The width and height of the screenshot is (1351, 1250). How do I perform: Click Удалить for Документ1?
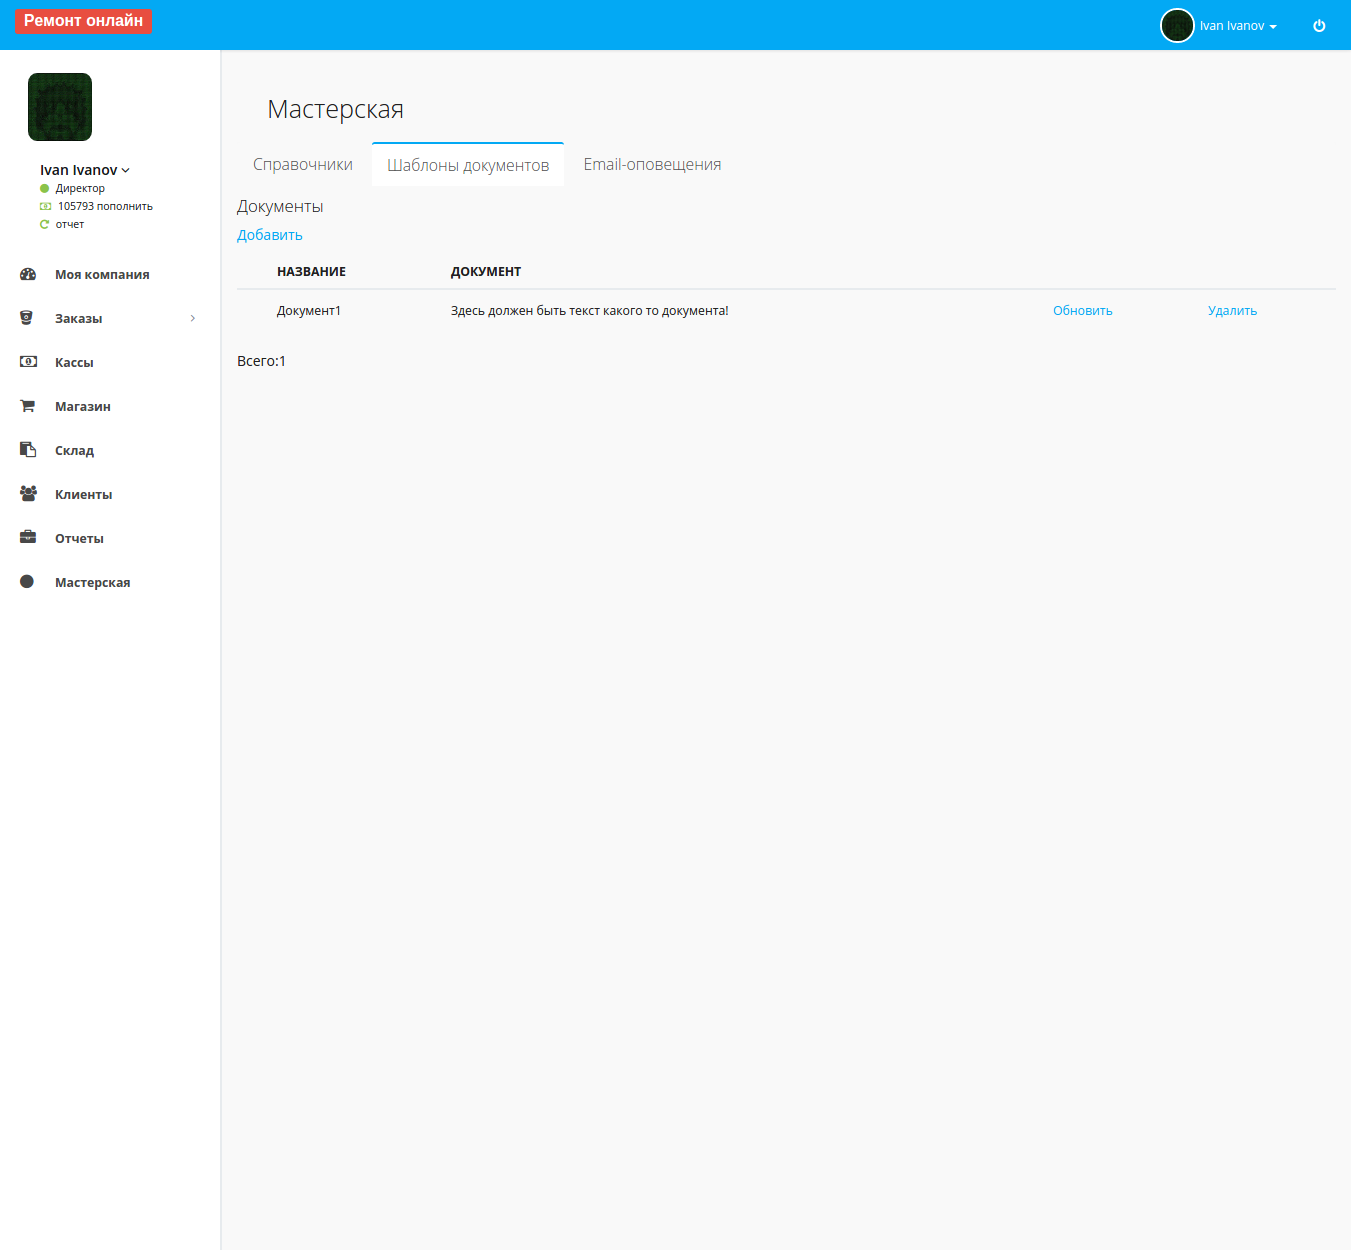point(1232,311)
